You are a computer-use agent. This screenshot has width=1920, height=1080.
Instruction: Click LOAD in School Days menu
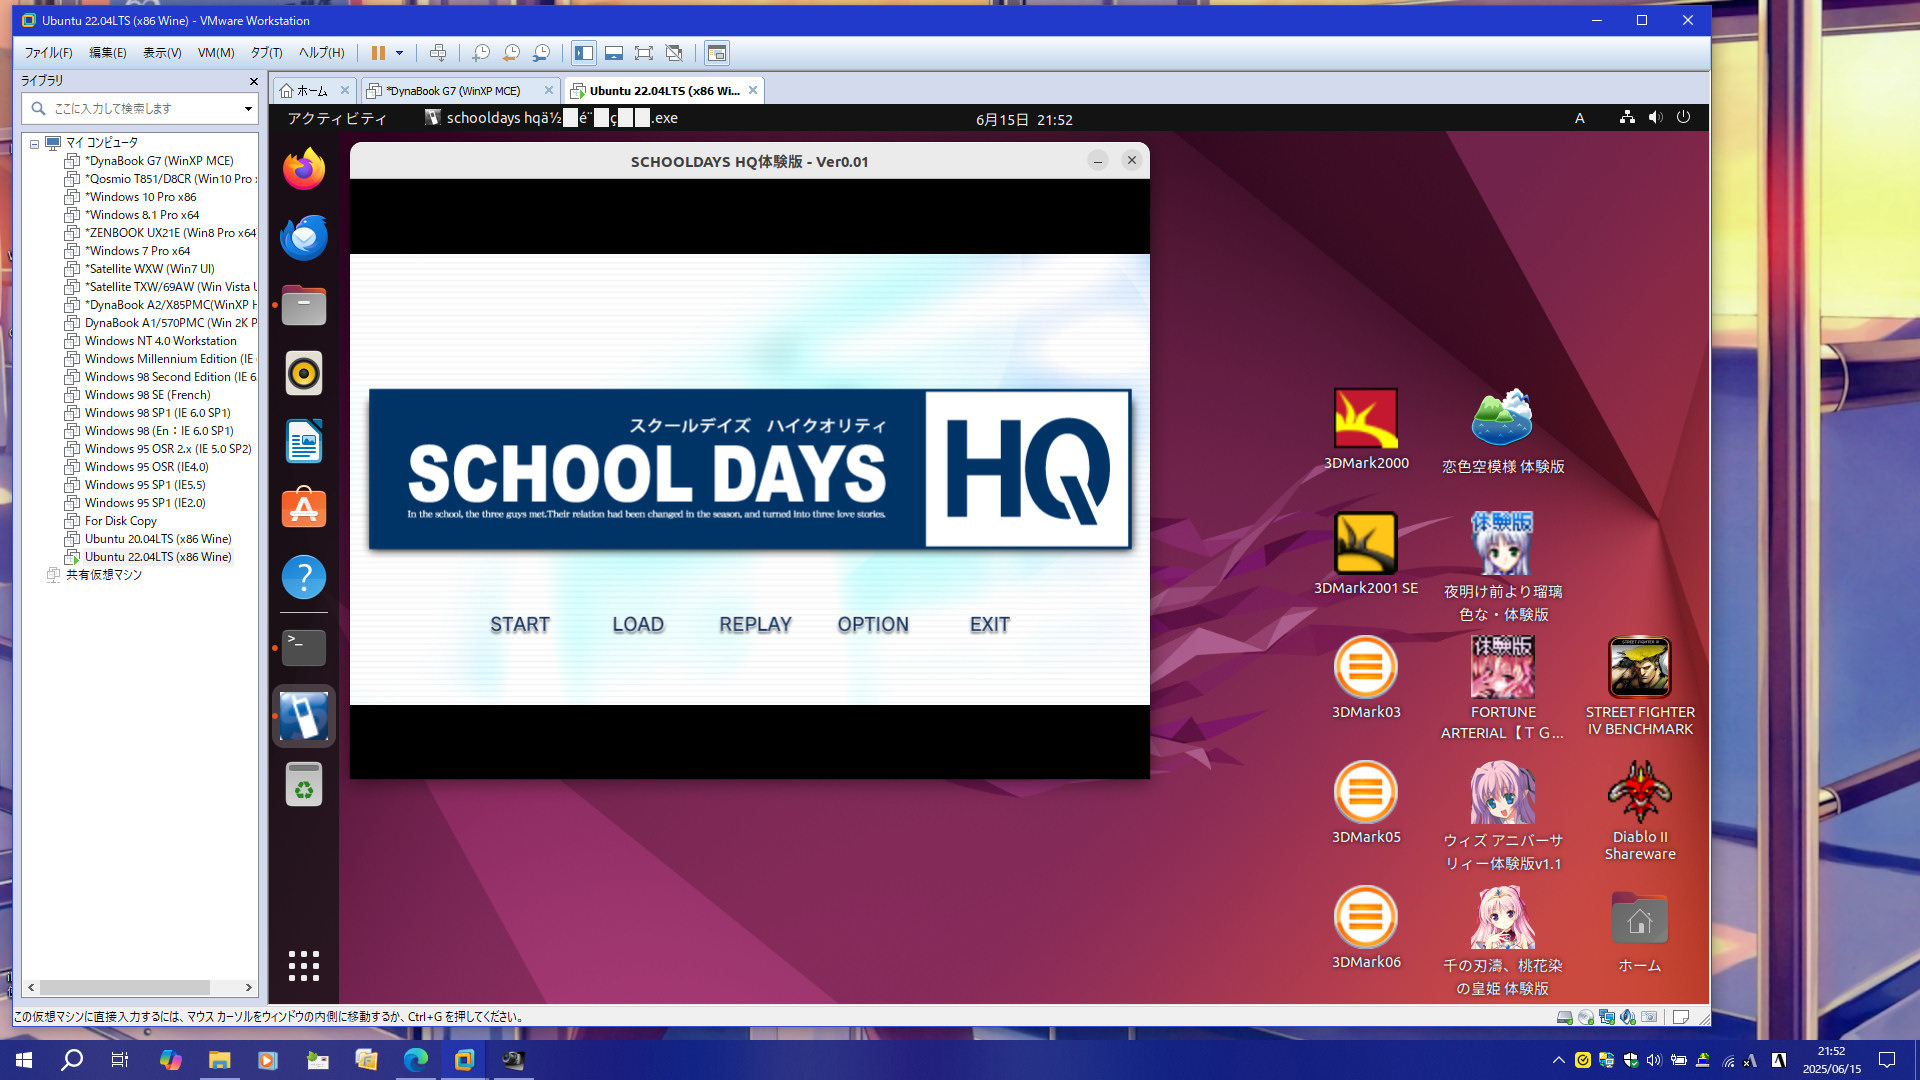638,625
